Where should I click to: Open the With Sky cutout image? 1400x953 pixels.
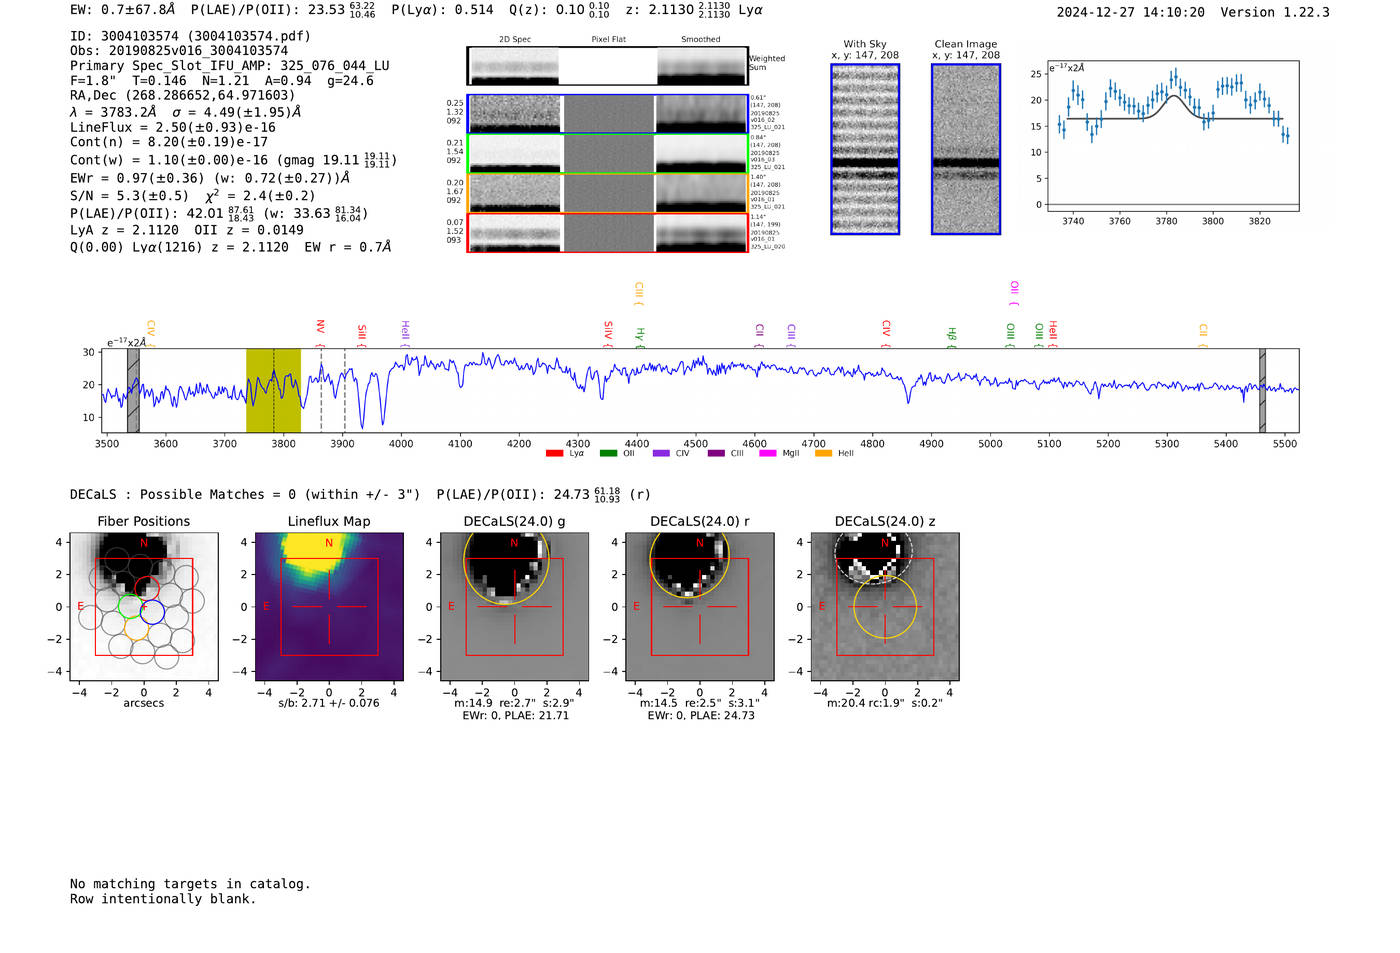tap(865, 149)
